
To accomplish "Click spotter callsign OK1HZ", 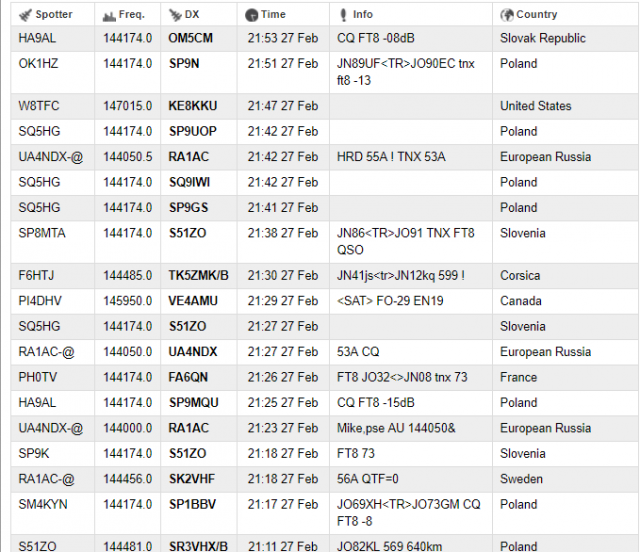I will click(39, 63).
